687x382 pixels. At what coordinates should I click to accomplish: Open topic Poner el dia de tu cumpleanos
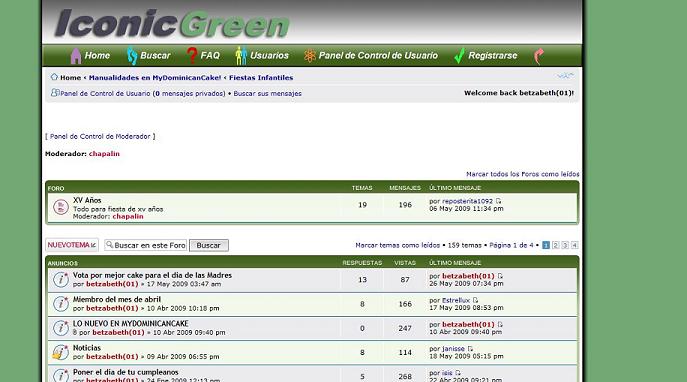pos(126,372)
